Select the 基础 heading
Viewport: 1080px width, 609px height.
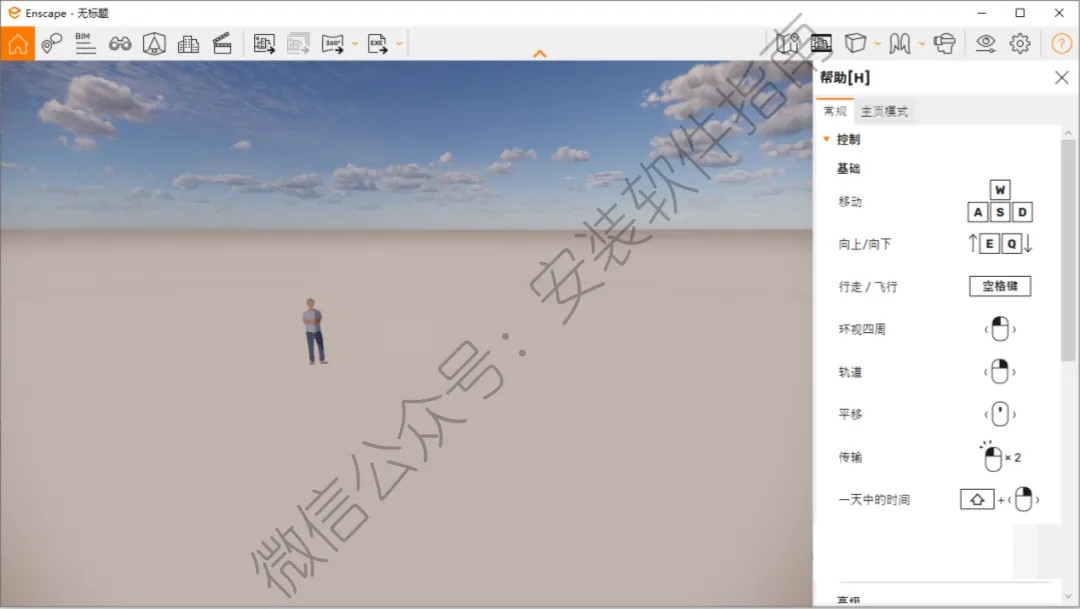(849, 168)
